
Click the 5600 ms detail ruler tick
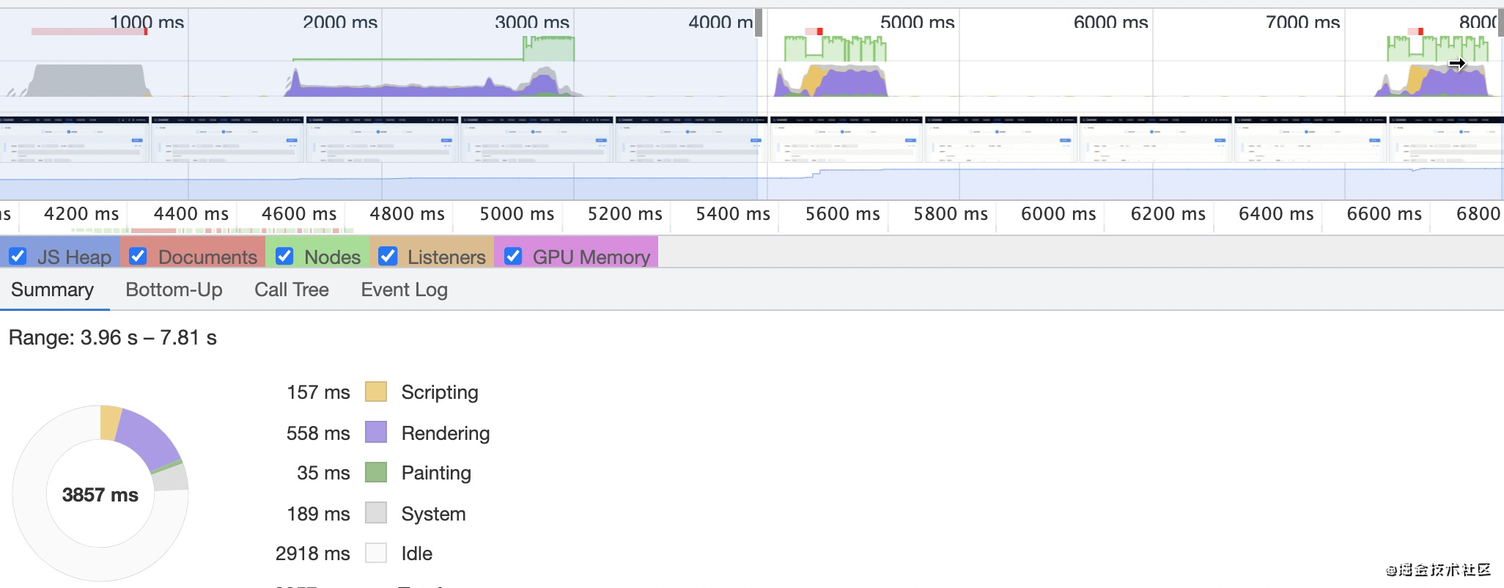point(843,214)
